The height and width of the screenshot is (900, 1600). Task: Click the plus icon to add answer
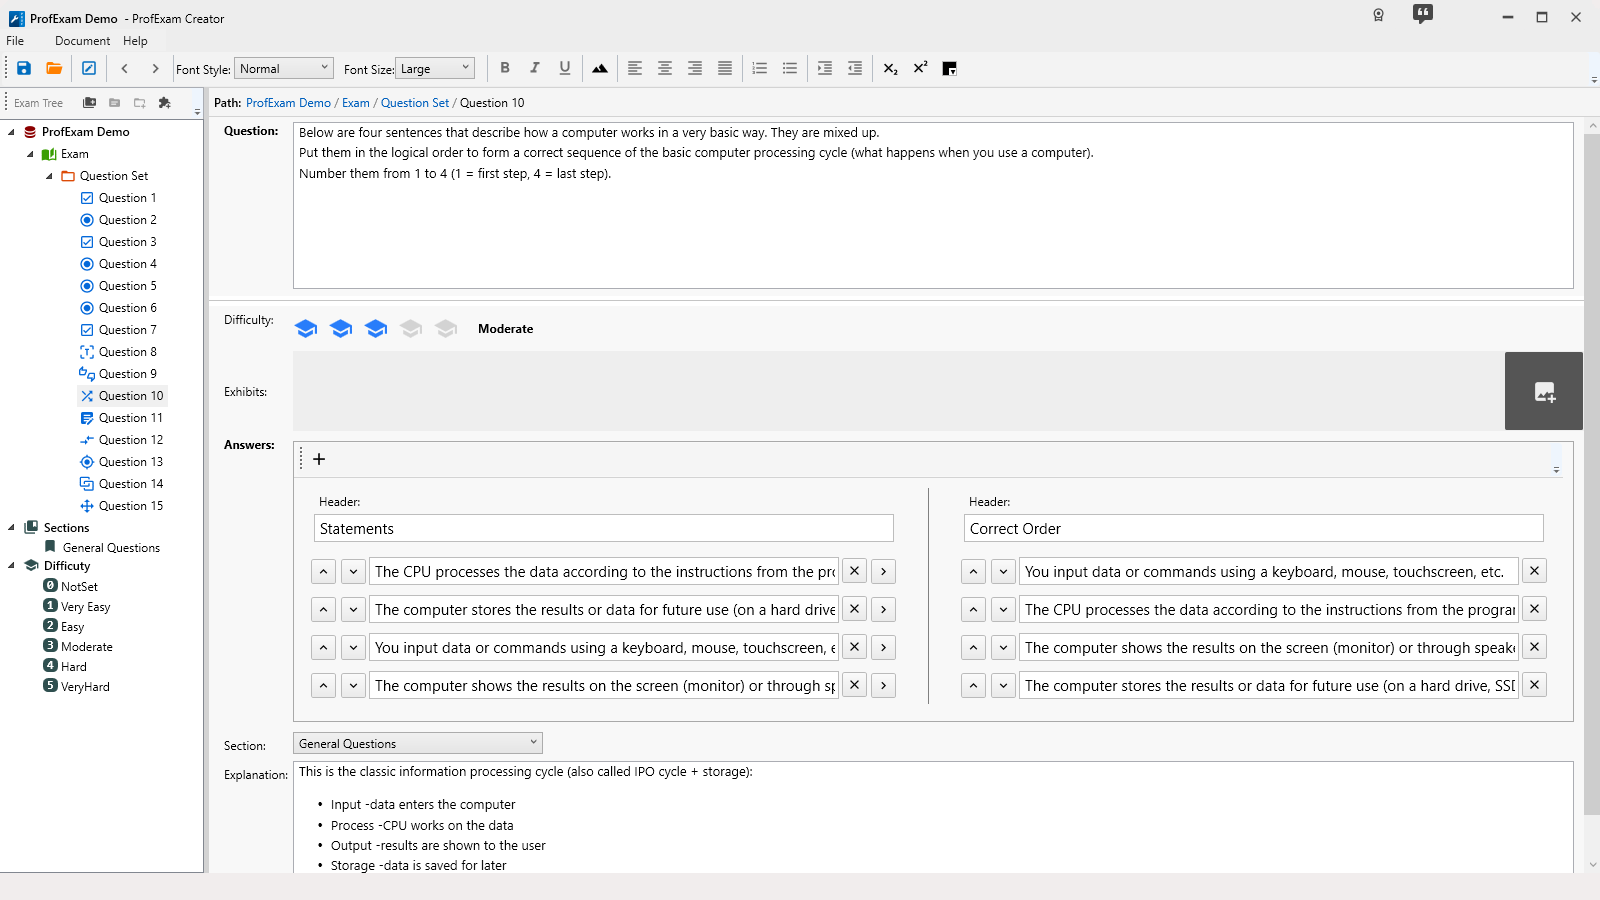(x=319, y=459)
